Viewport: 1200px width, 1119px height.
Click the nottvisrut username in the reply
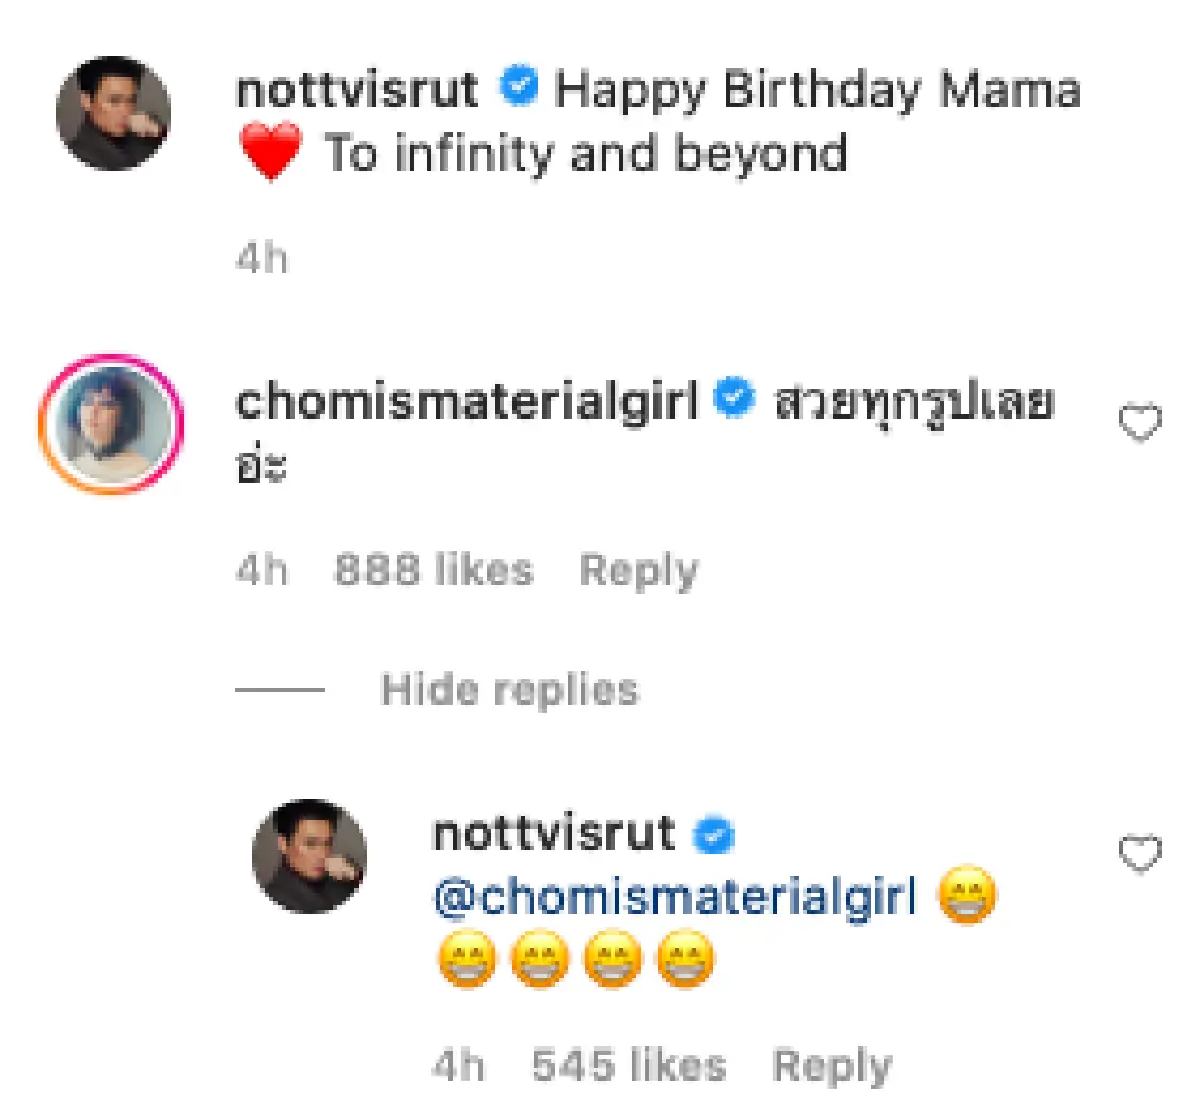pyautogui.click(x=553, y=834)
